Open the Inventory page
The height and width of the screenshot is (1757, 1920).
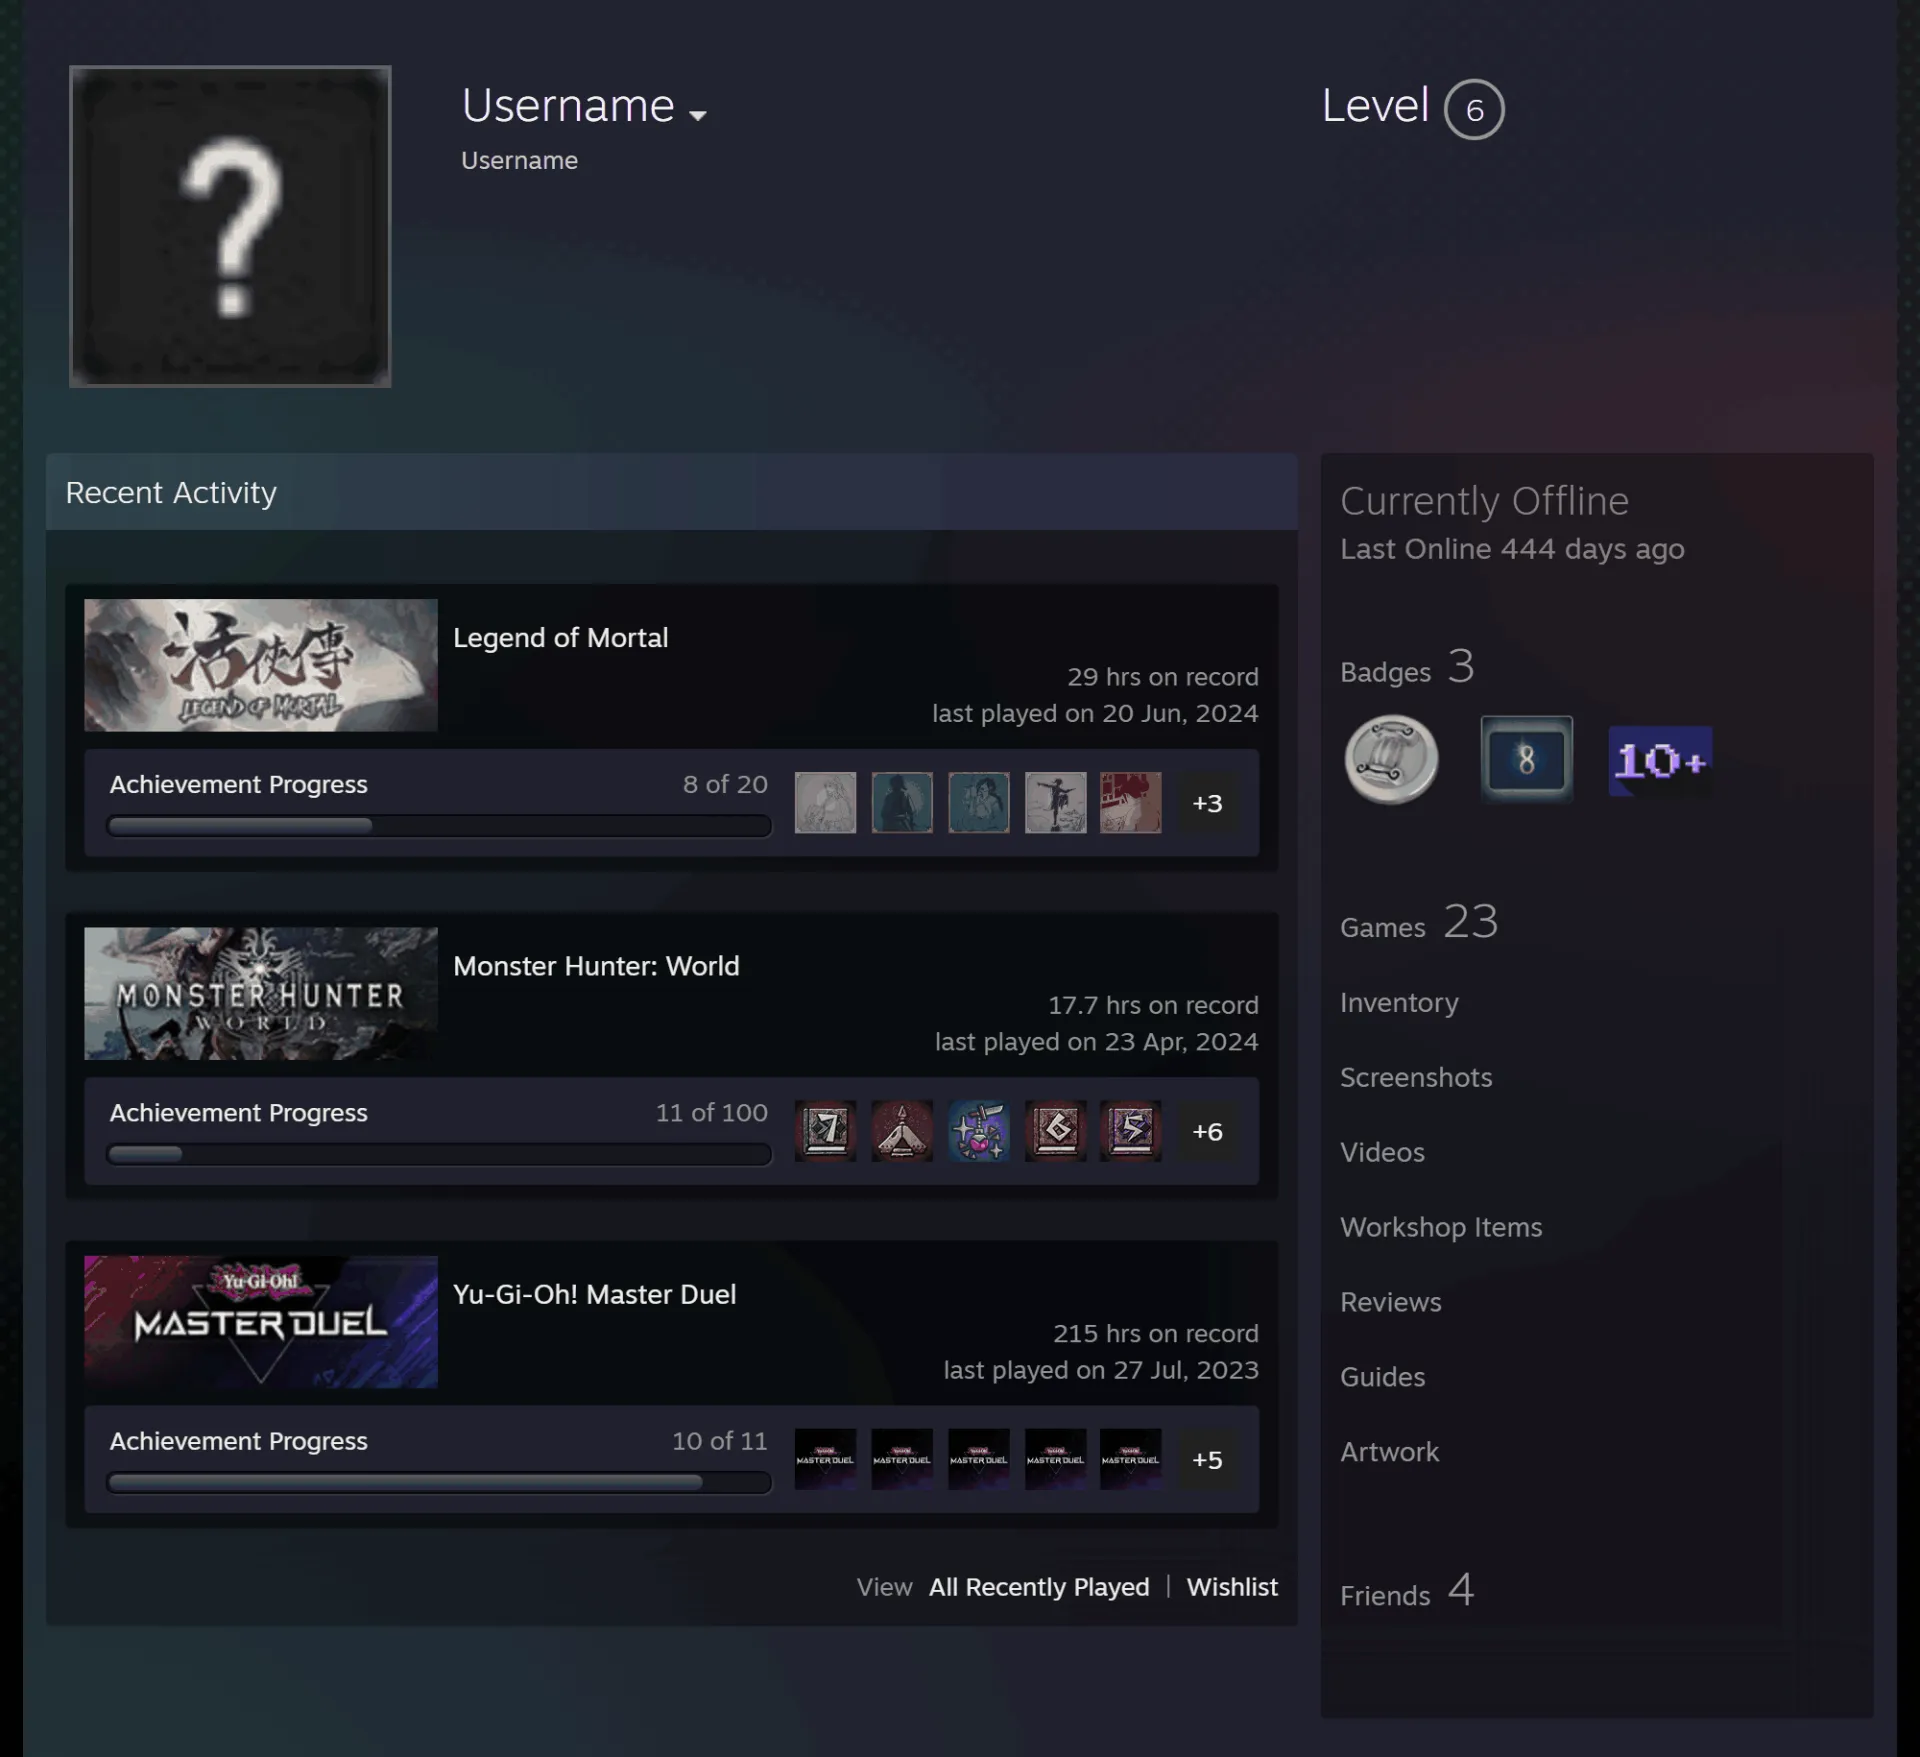(x=1399, y=1002)
